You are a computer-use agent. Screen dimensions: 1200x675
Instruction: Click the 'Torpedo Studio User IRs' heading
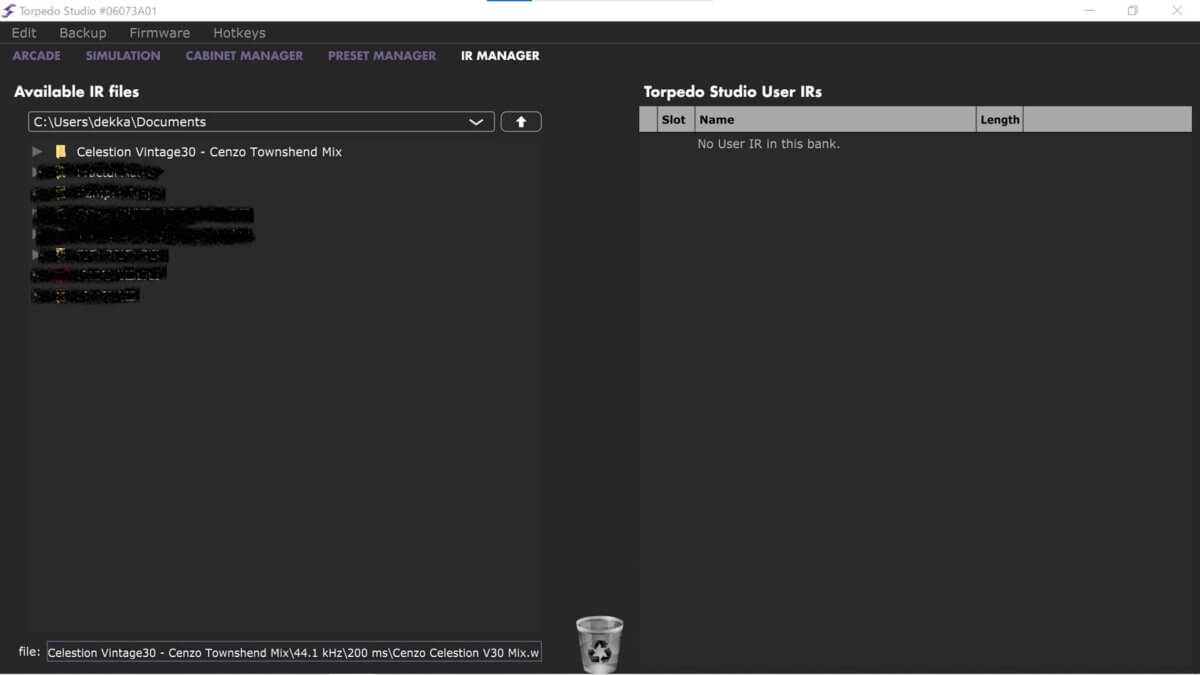pos(733,92)
